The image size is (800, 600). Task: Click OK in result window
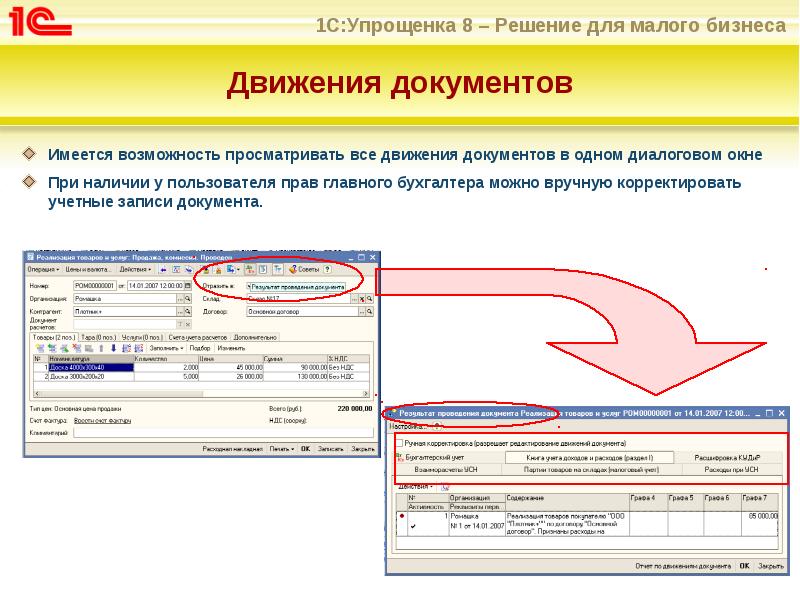(744, 566)
